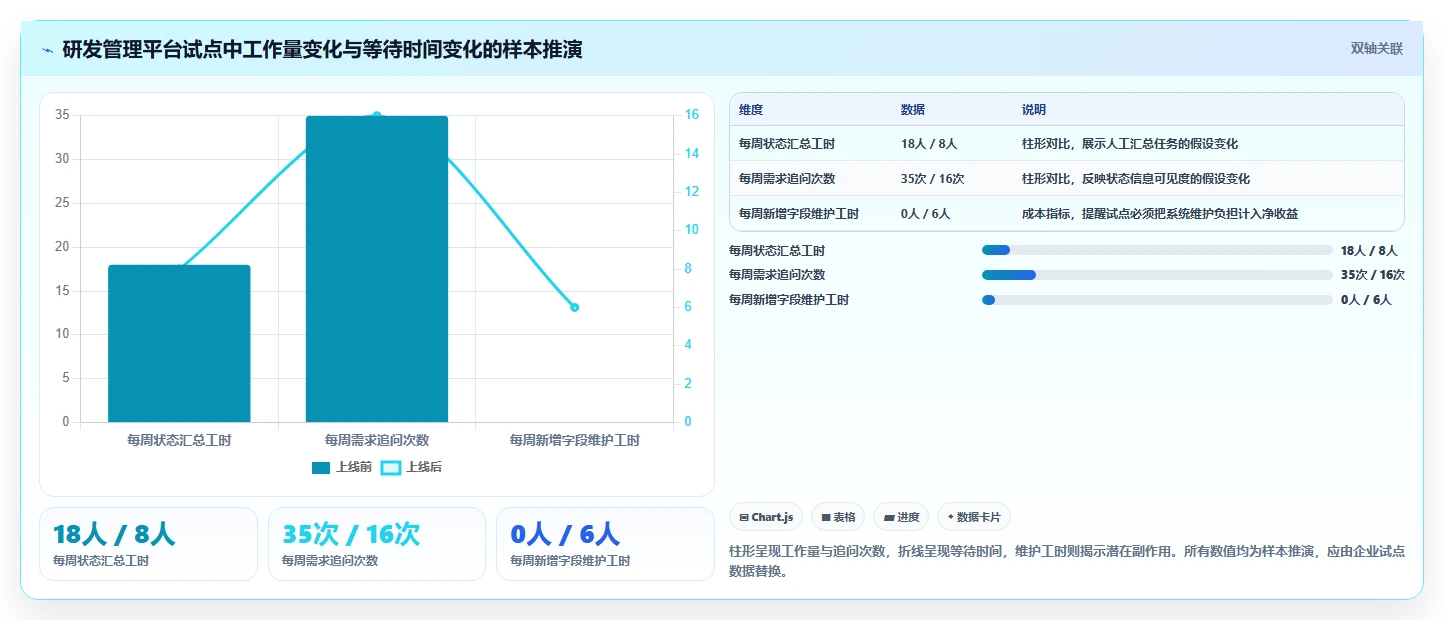This screenshot has width=1444, height=620.
Task: Open the 0人 / 6人 data card
Action: [x=605, y=544]
